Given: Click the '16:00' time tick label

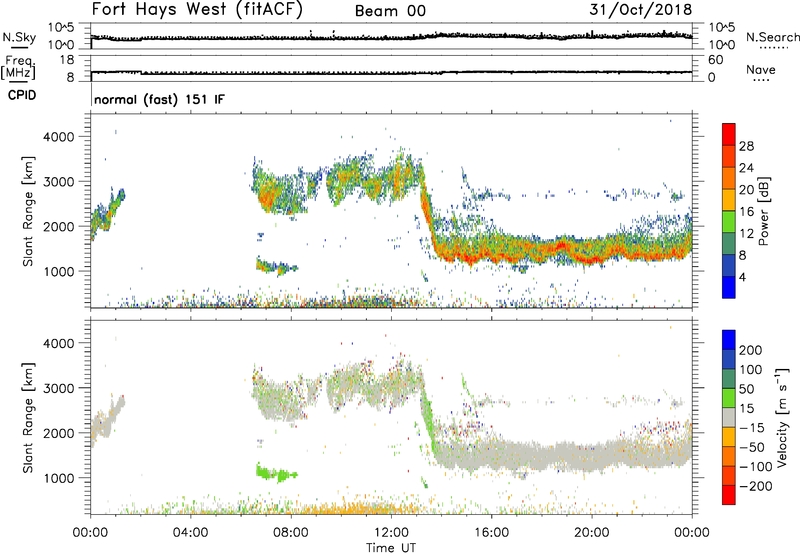Looking at the screenshot, I should point(491,533).
